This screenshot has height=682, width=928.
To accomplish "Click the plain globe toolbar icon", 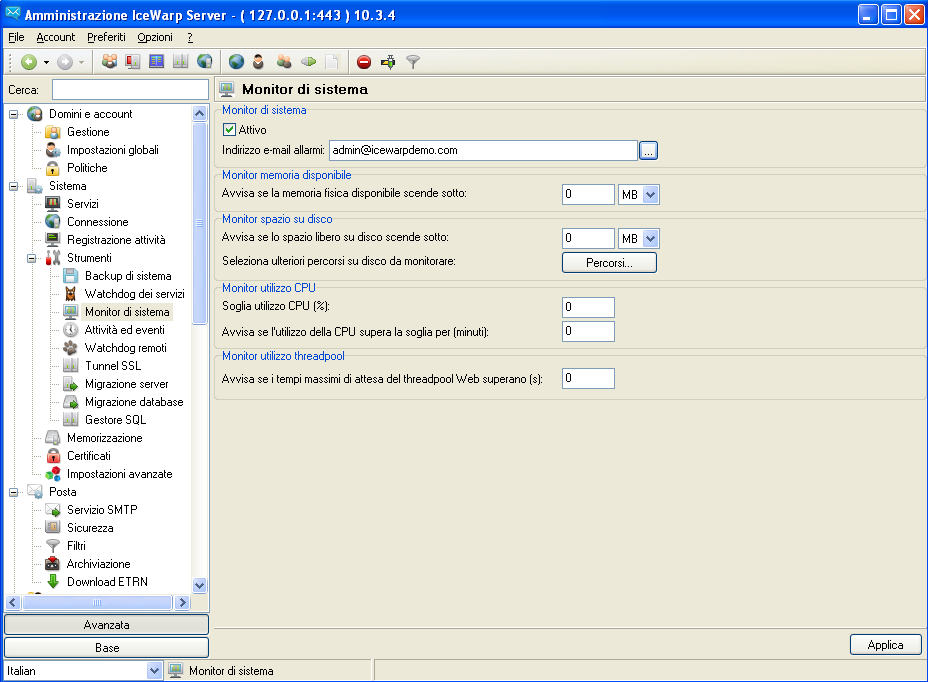I will click(x=236, y=62).
